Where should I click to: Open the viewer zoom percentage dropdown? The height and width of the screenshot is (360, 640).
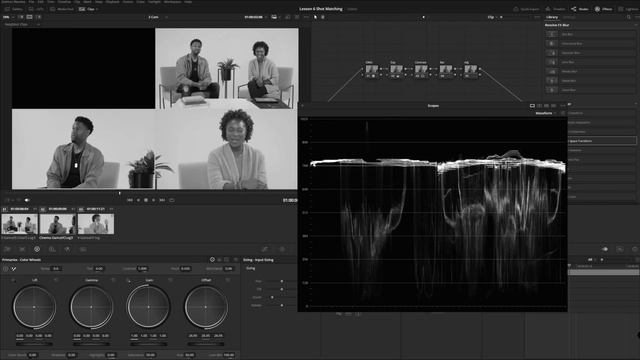[9, 17]
